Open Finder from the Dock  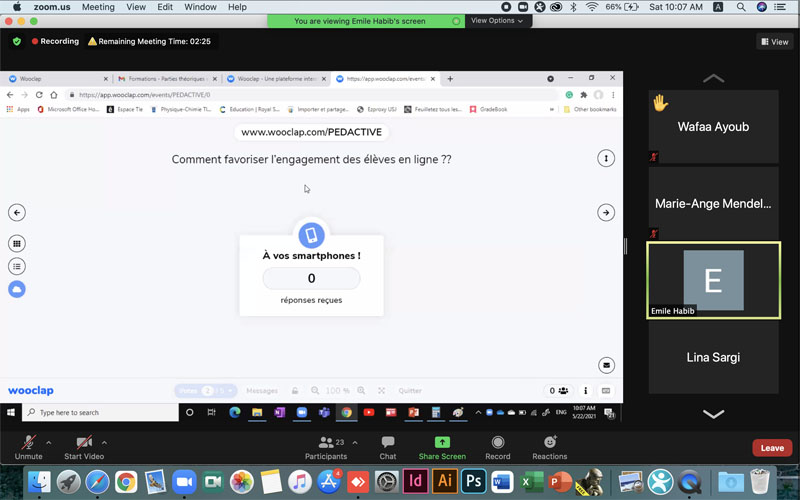tap(39, 481)
